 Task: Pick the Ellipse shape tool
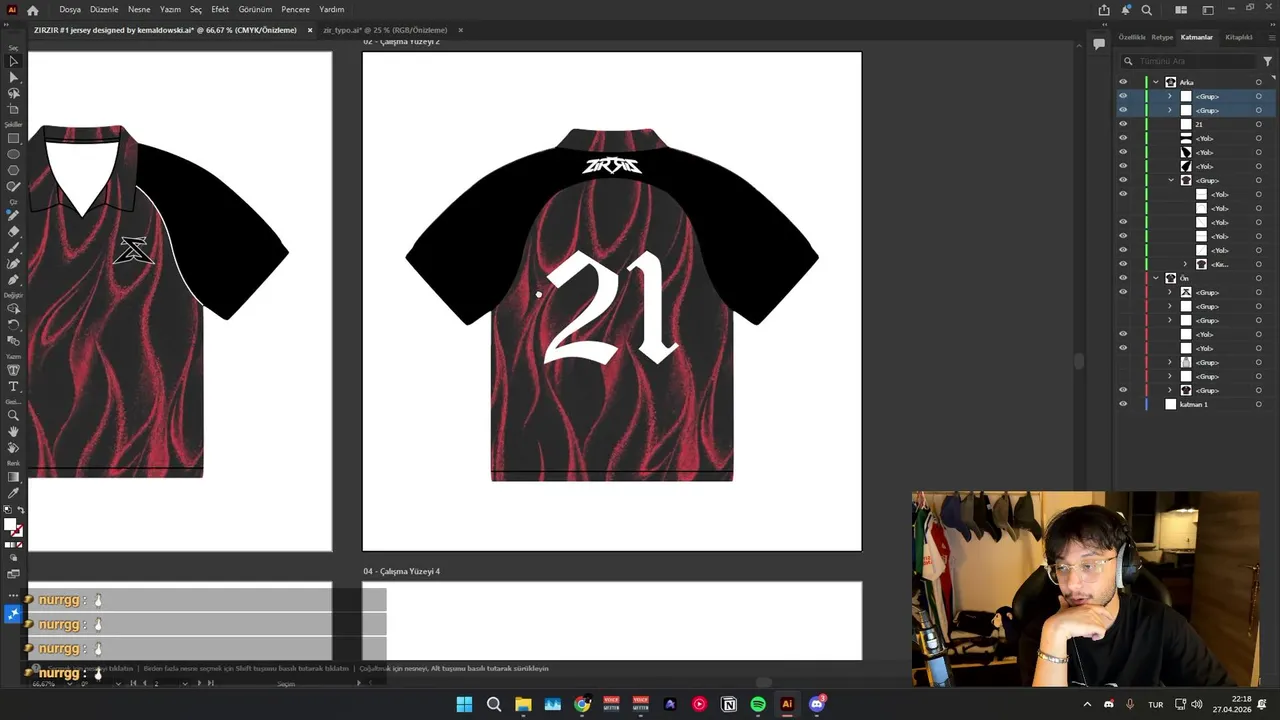coord(13,154)
